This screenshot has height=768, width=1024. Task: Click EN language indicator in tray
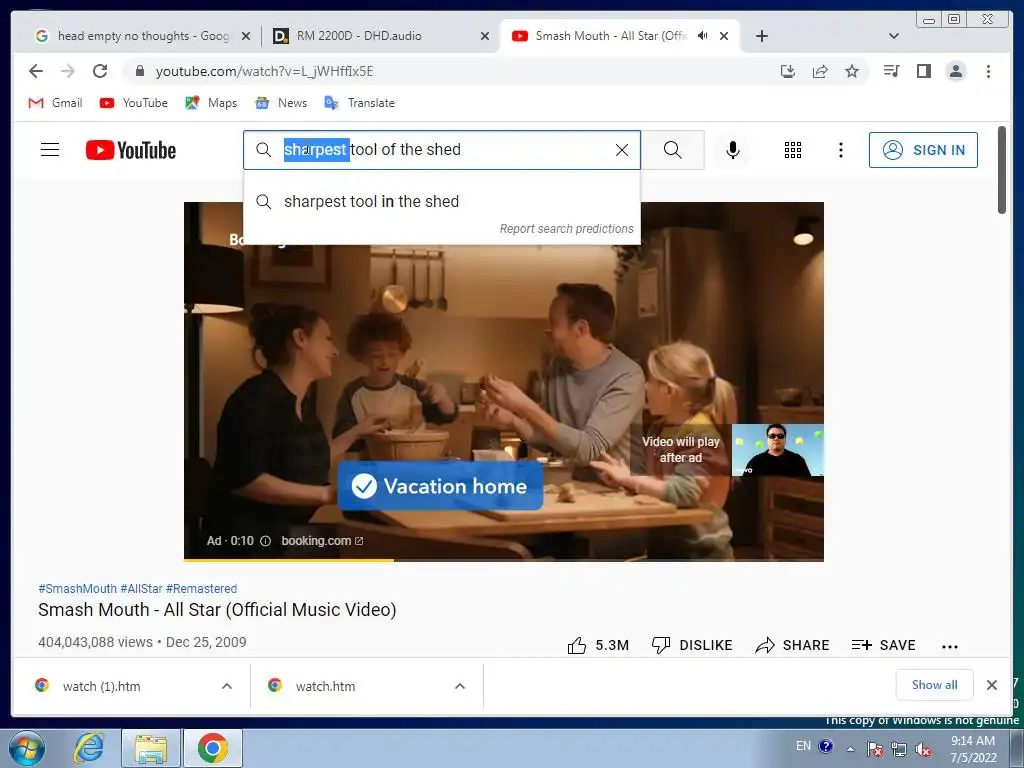[x=803, y=746]
